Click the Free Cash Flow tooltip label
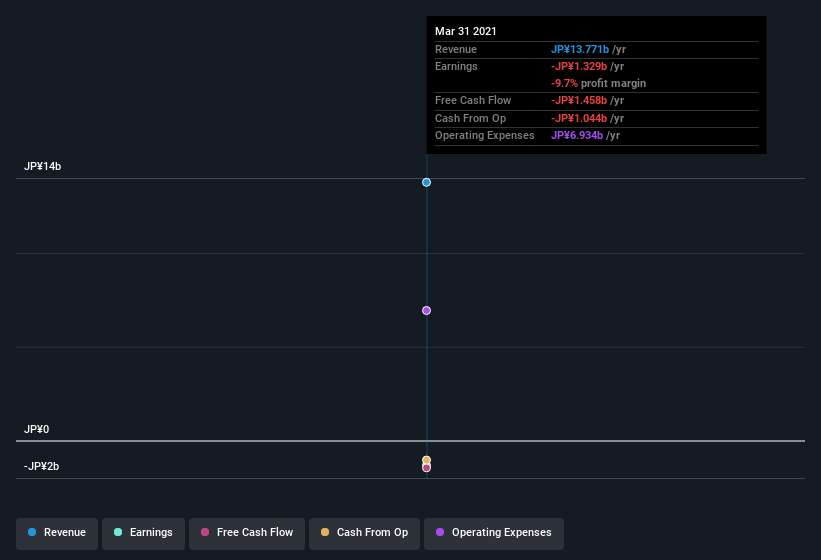Screen dimensions: 821x560 pyautogui.click(x=473, y=100)
